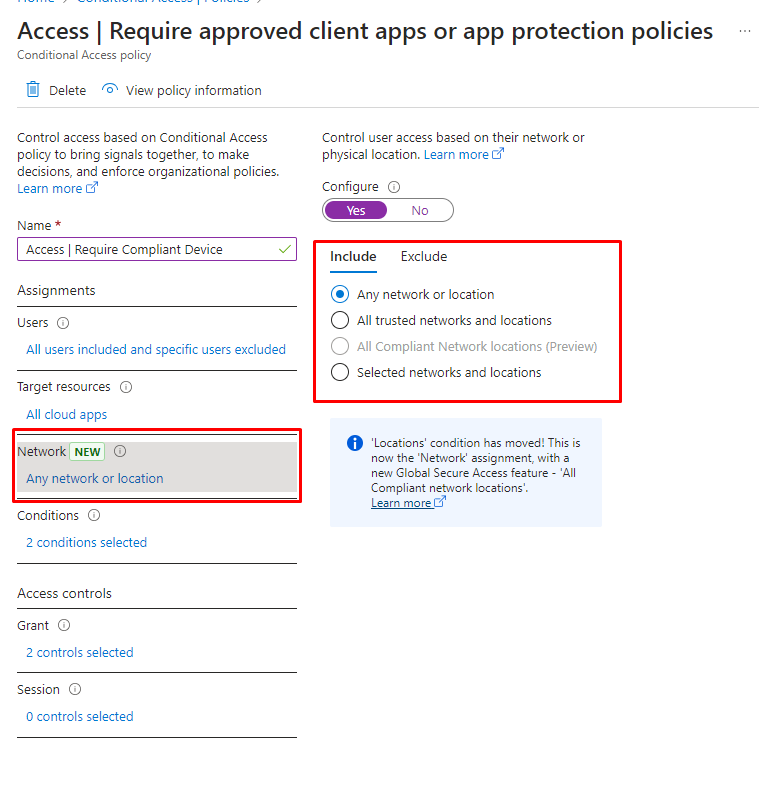Select Selected networks and locations radio
The height and width of the screenshot is (791, 759).
(339, 372)
